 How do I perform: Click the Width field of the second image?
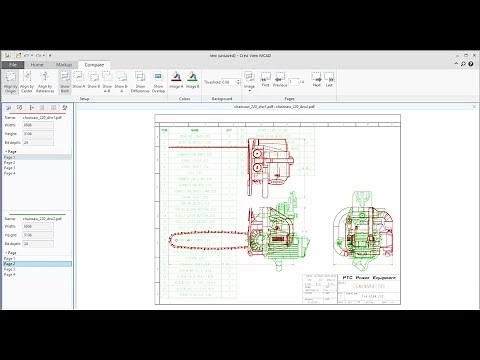pos(38,226)
